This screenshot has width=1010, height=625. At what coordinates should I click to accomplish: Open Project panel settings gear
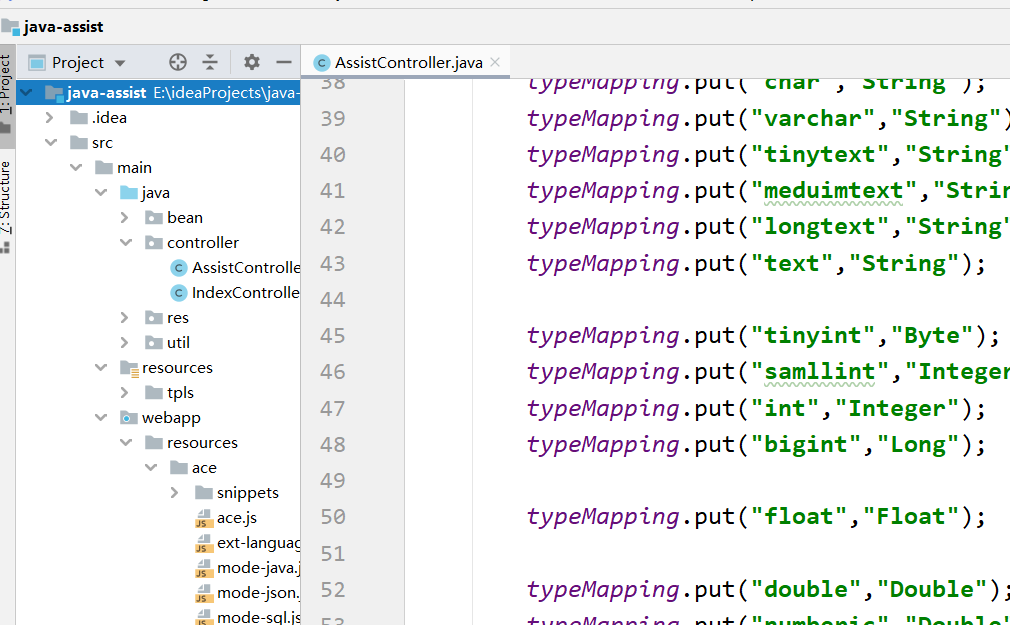pyautogui.click(x=252, y=62)
